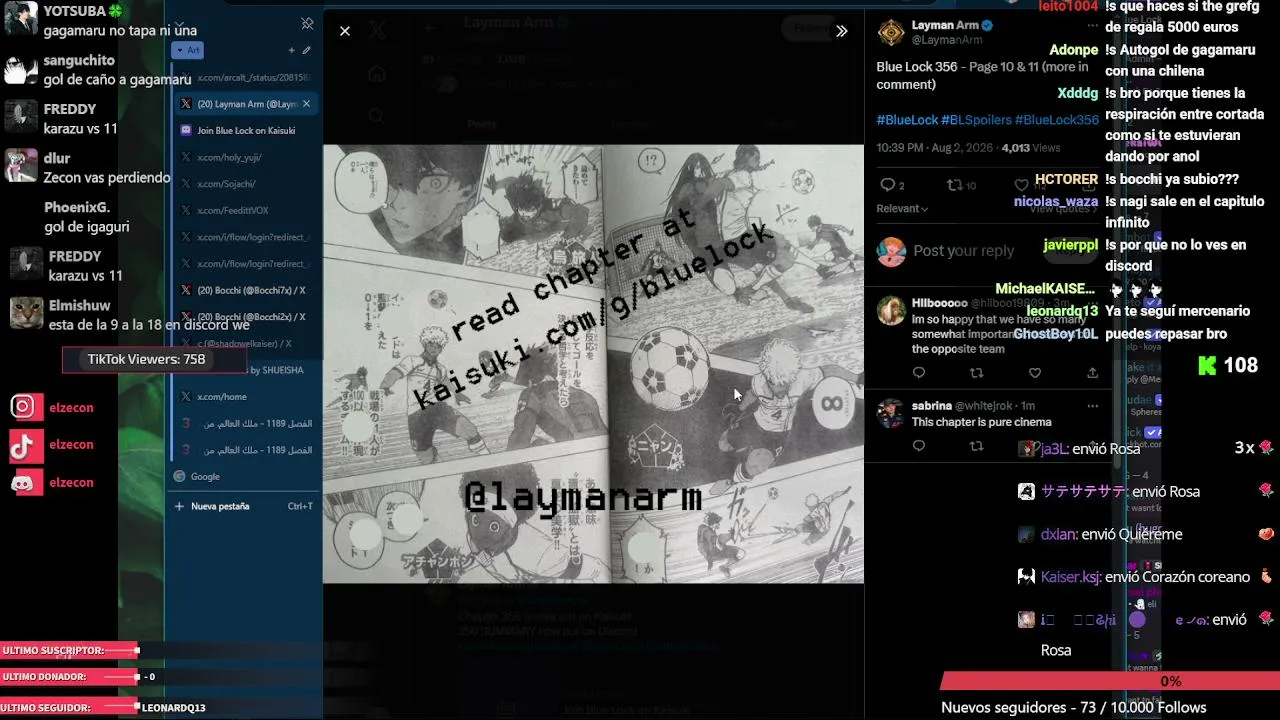Image resolution: width=1280 pixels, height=720 pixels.
Task: Click the ULTIMO DONADOR label
Action: point(44,677)
